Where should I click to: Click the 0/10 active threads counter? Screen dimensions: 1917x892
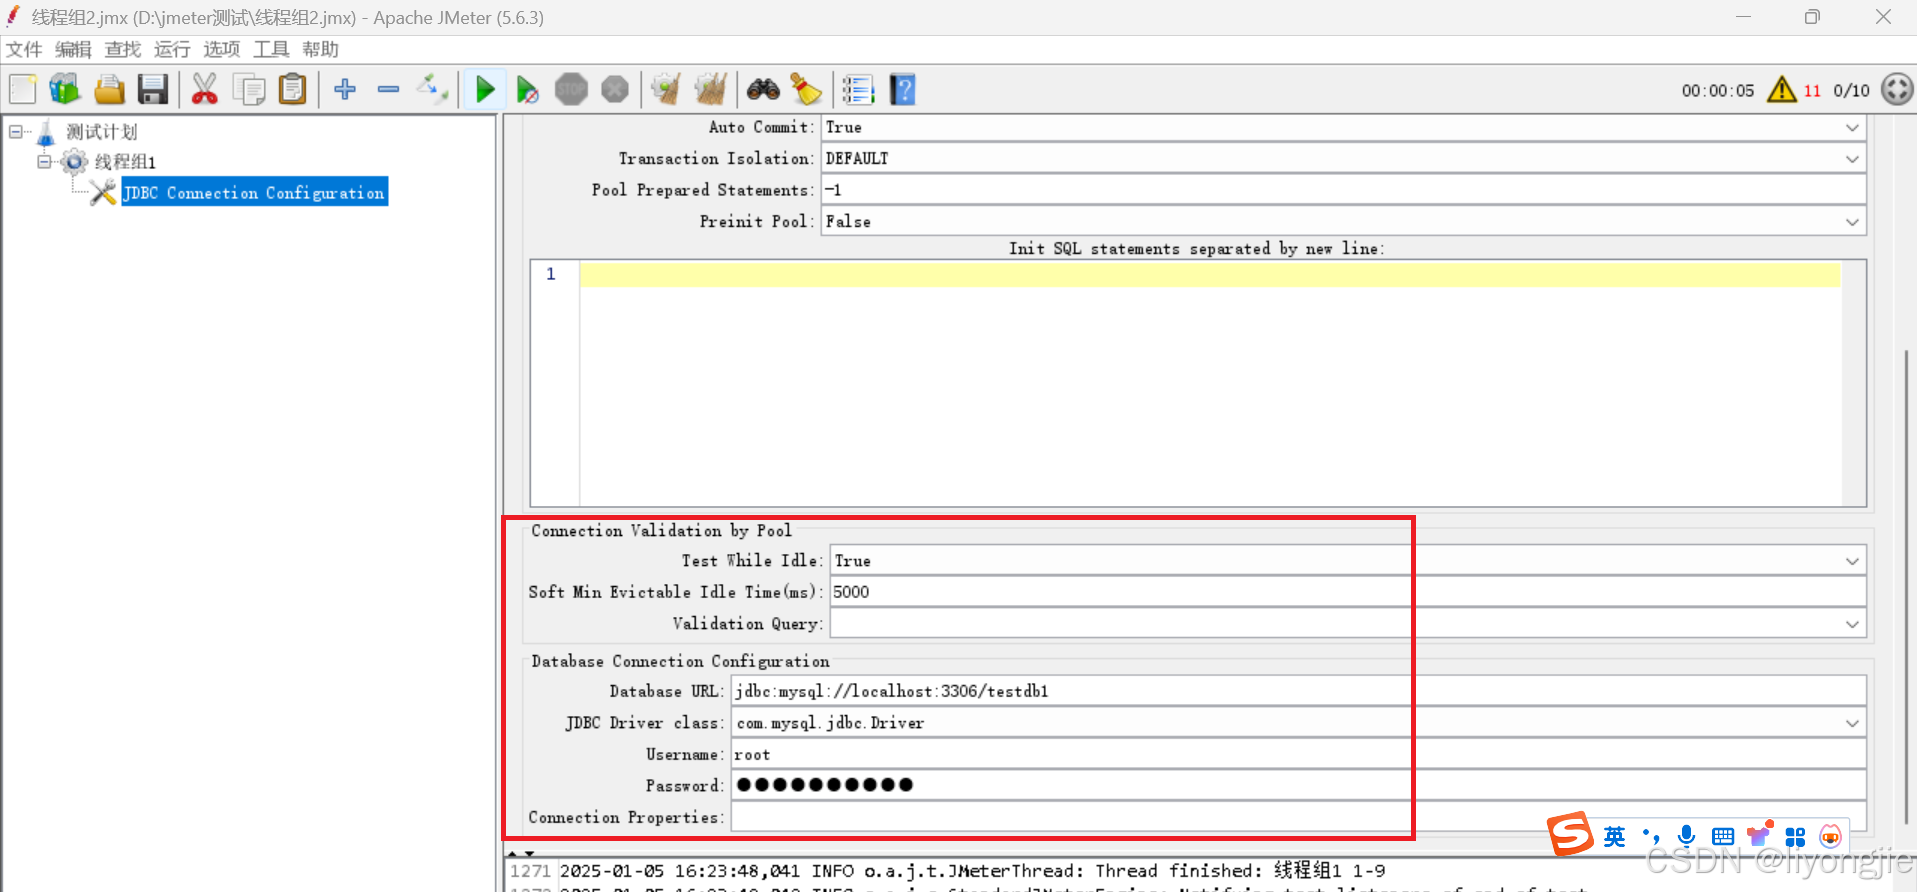click(1851, 91)
